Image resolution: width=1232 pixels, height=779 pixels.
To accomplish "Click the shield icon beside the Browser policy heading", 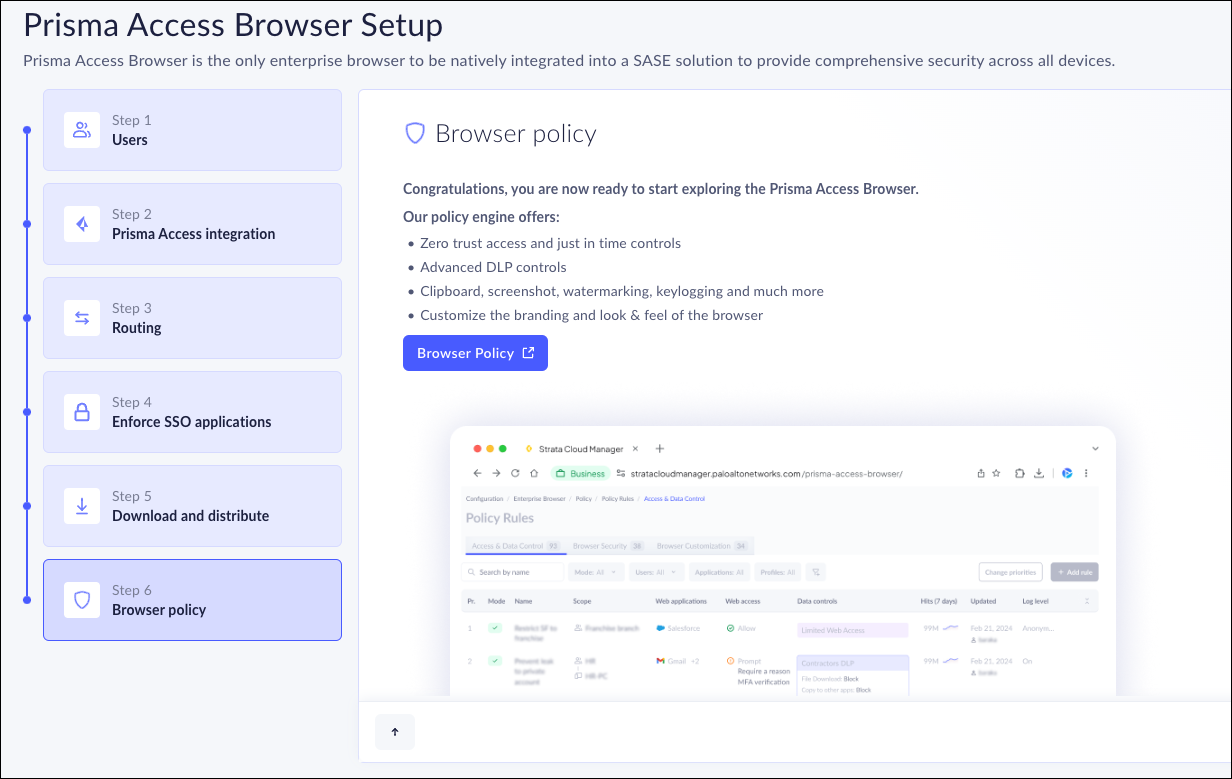I will pyautogui.click(x=414, y=134).
